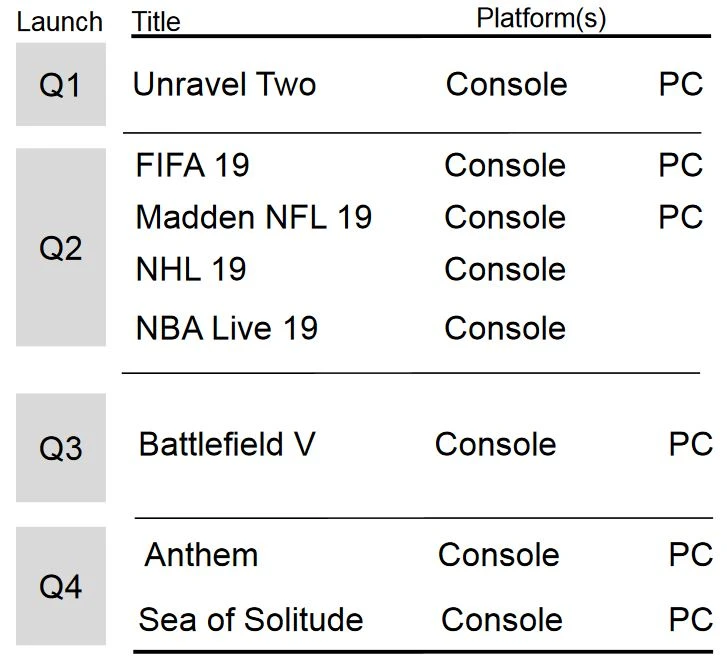Click the Unravel Two title
The image size is (727, 661).
tap(224, 85)
